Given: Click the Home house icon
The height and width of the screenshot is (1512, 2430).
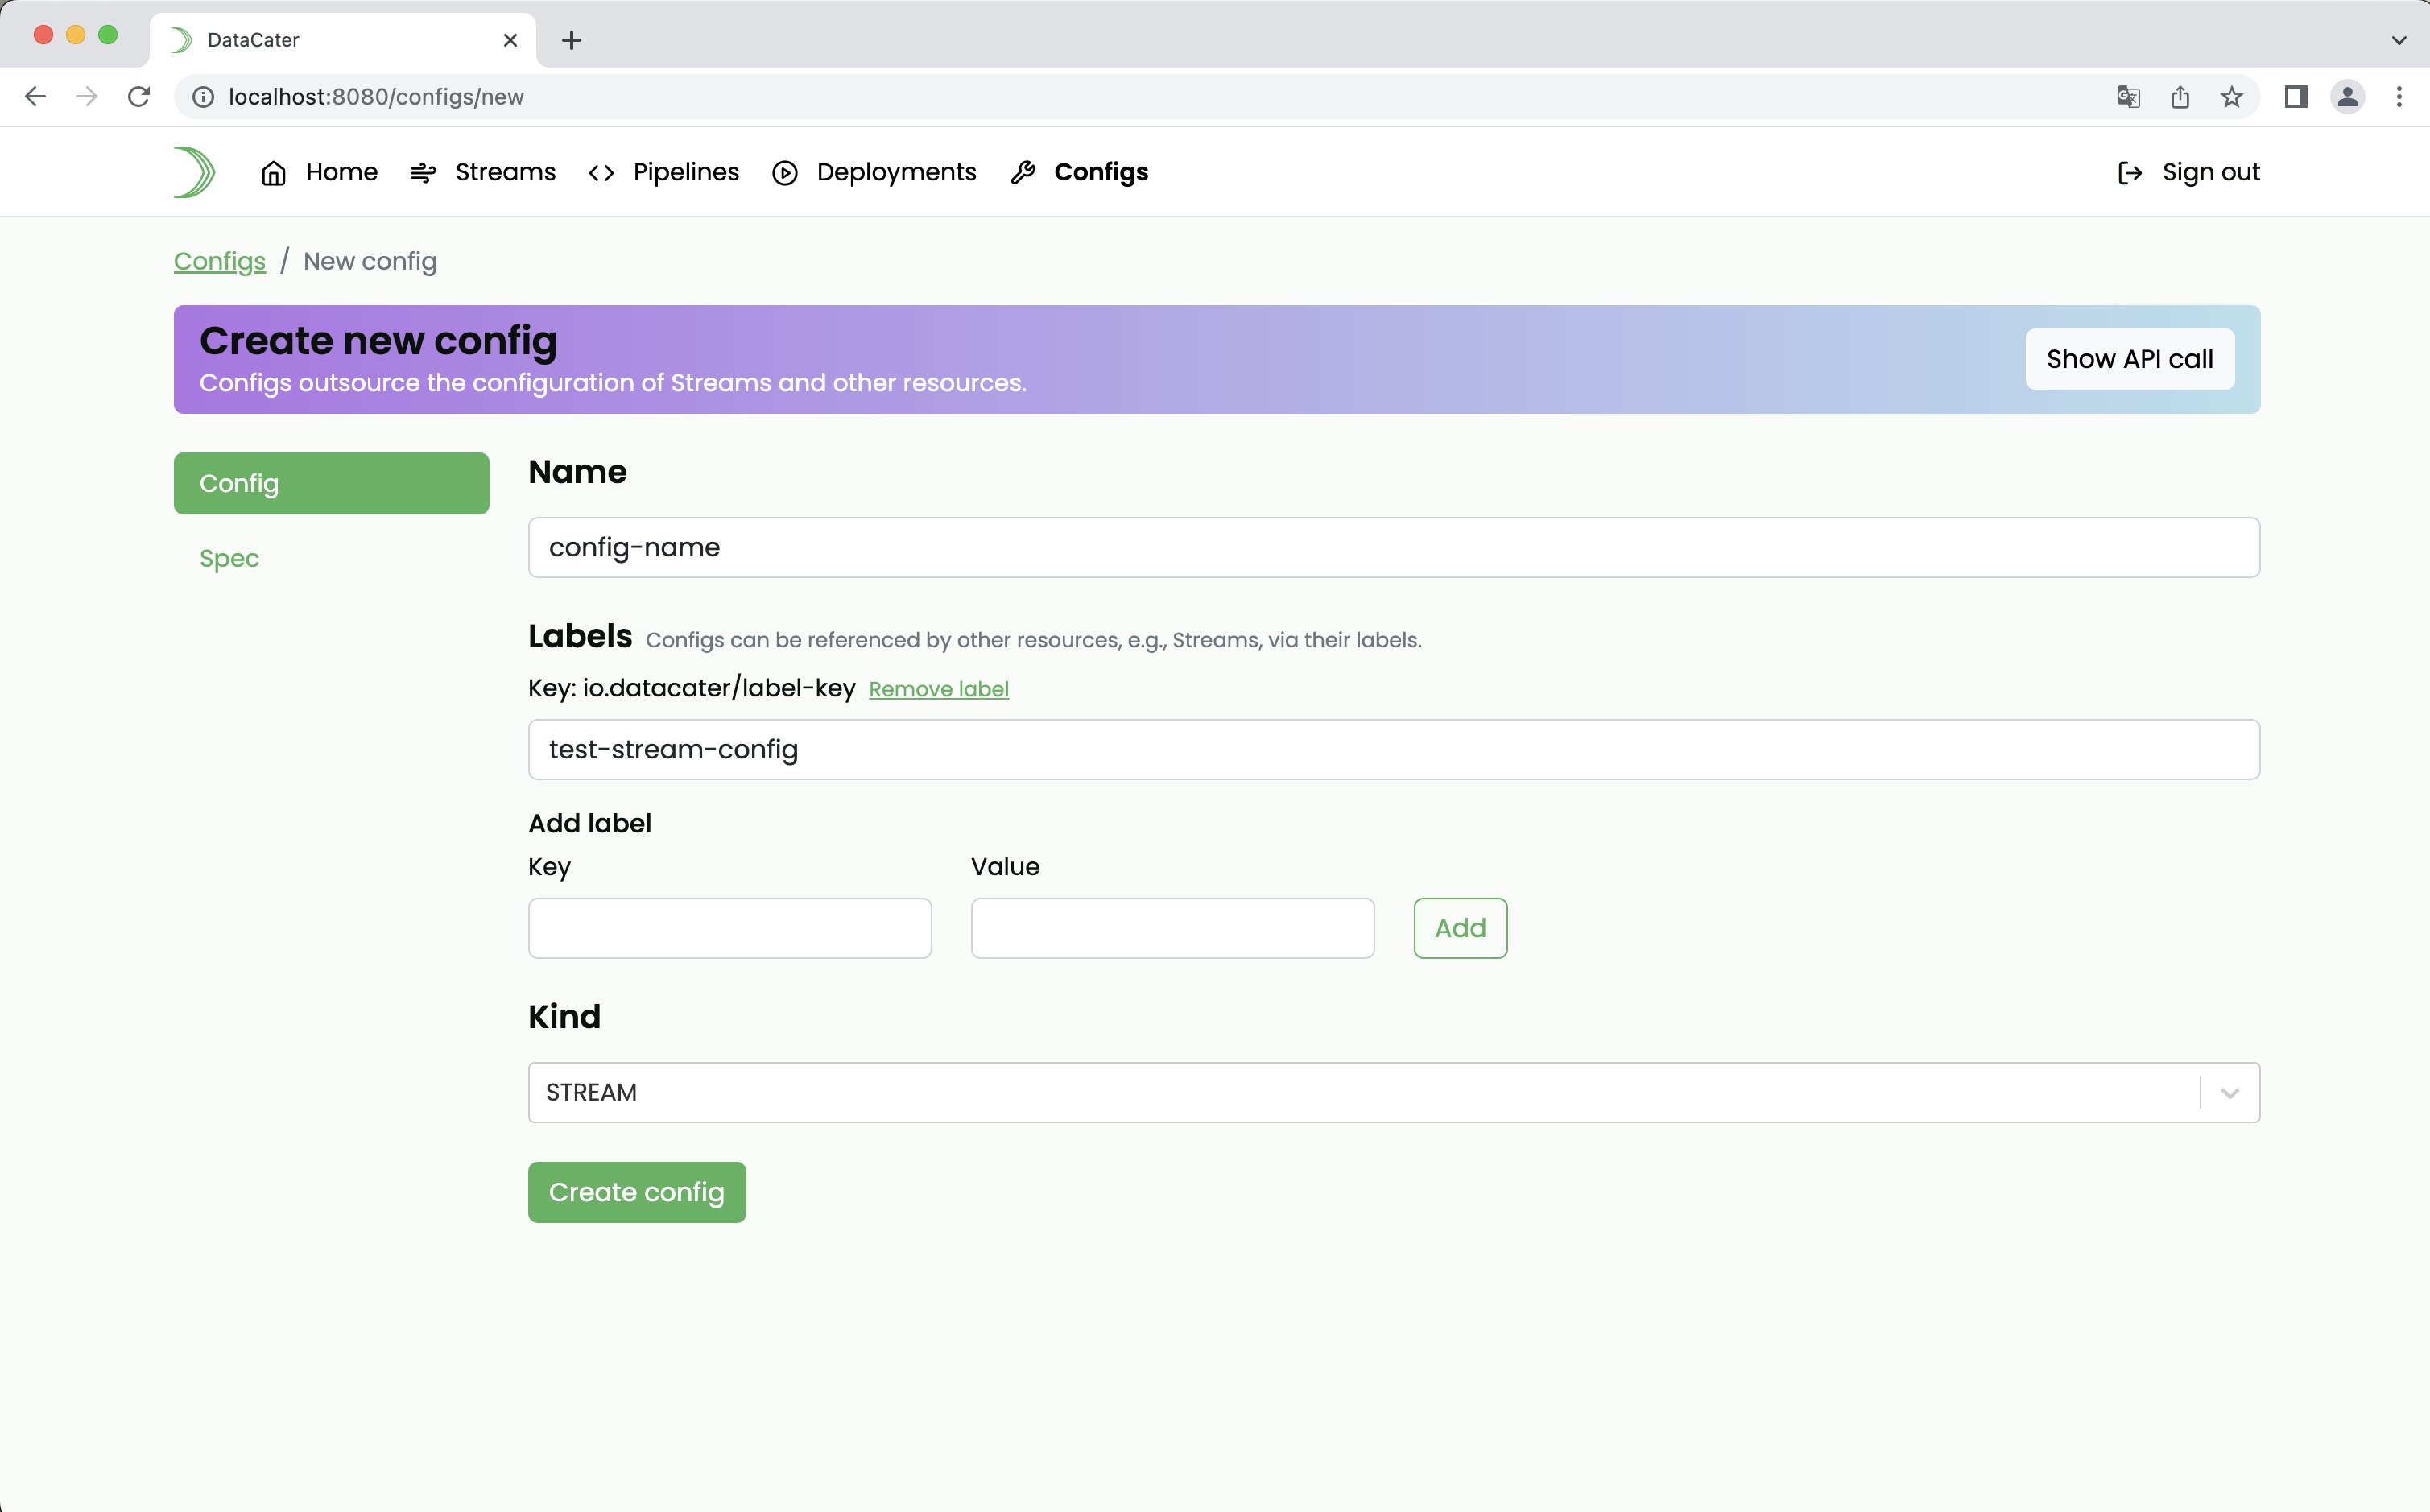Looking at the screenshot, I should [x=273, y=173].
